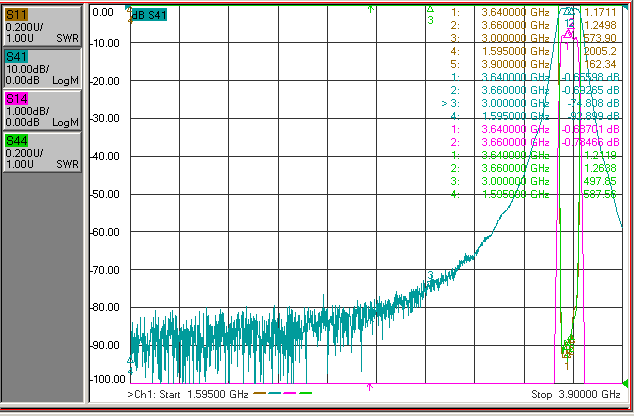Click green triangle marker 3 at top
Image resolution: width=634 pixels, height=416 pixels.
pyautogui.click(x=430, y=15)
